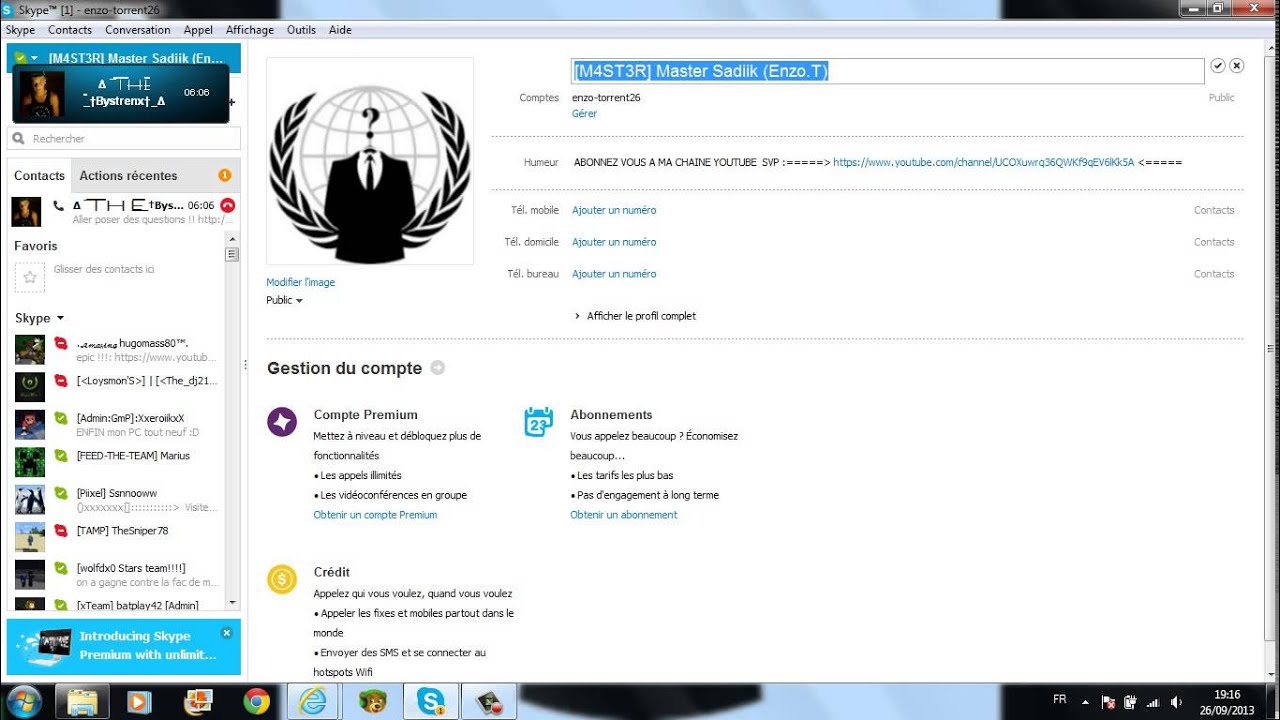Image resolution: width=1280 pixels, height=720 pixels.
Task: Click arrow icon next to Gestion du compte
Action: click(x=437, y=368)
